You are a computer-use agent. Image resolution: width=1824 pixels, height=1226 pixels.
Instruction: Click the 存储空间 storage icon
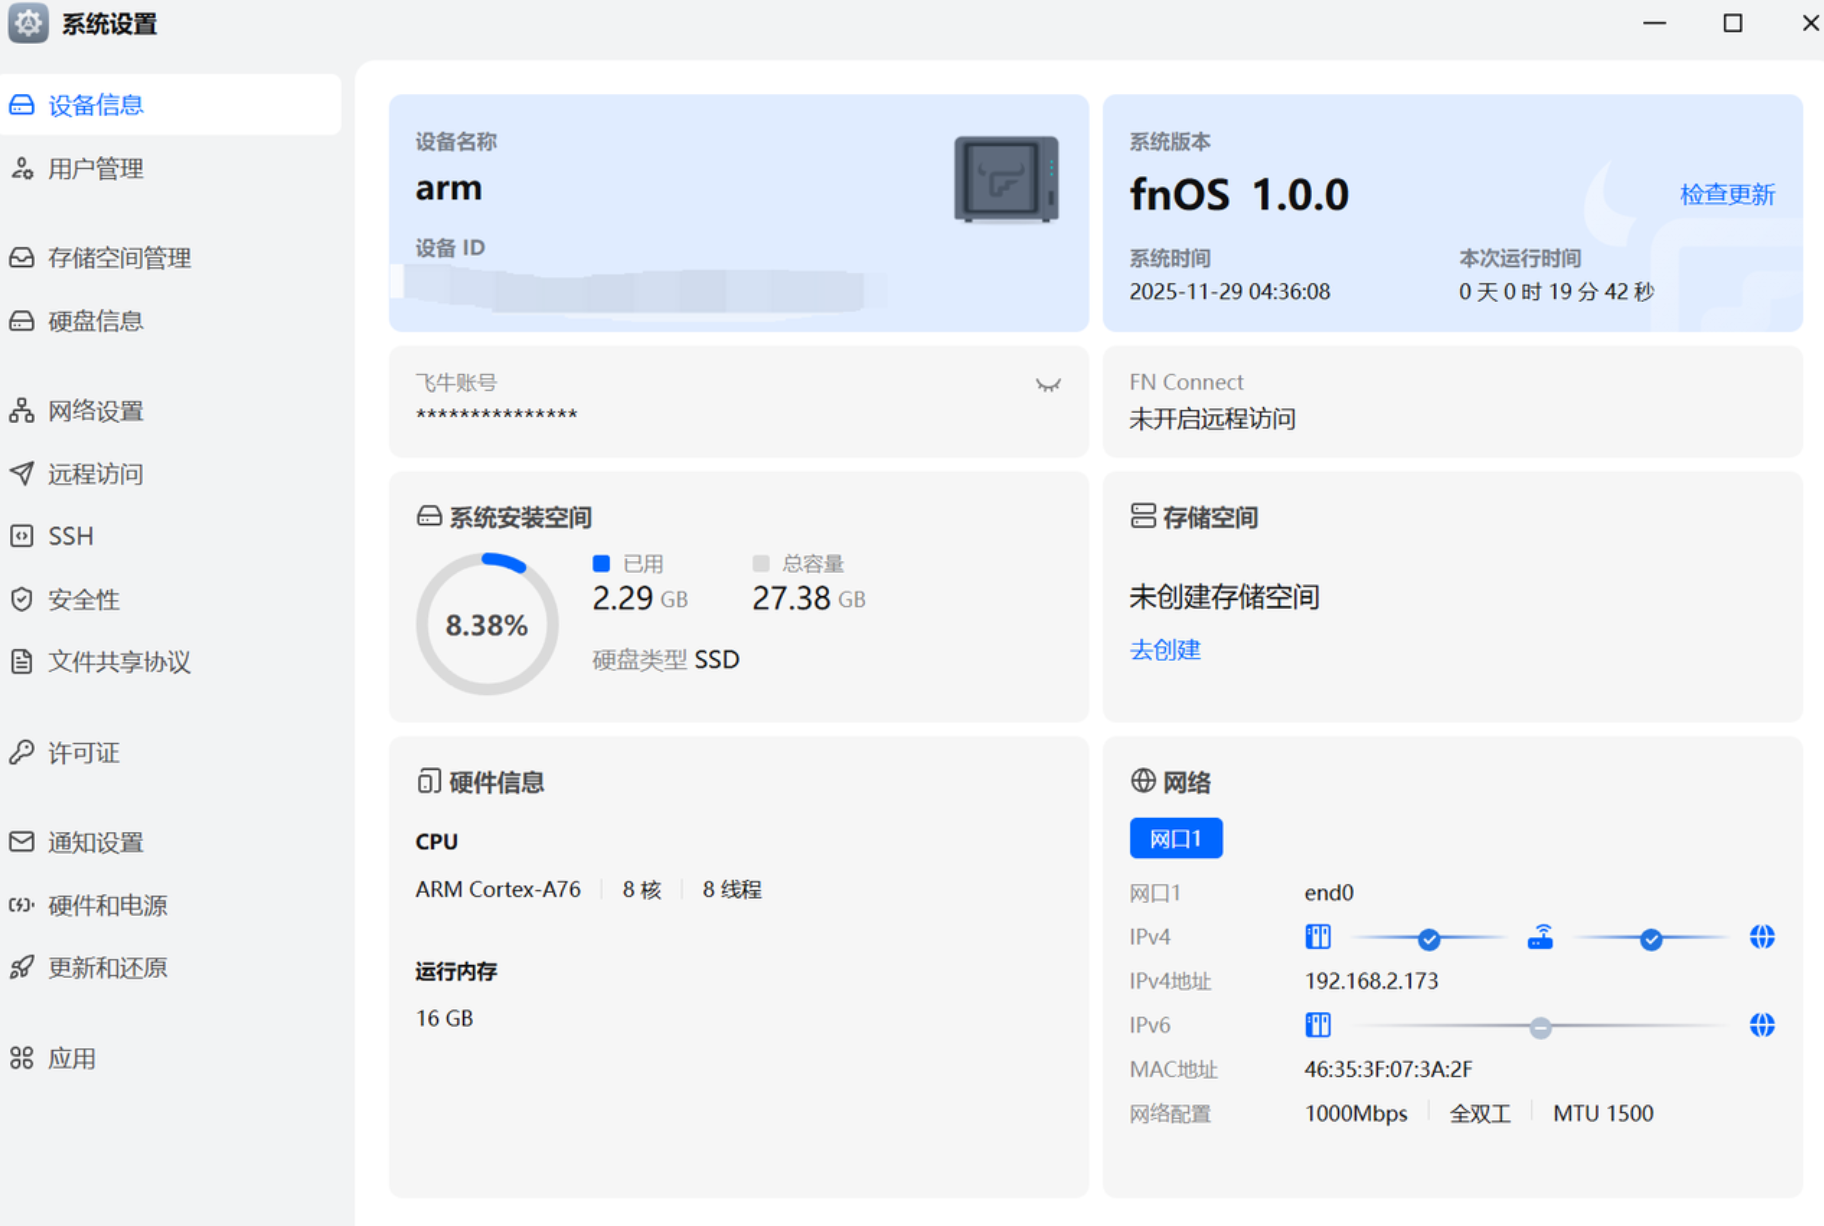click(1142, 516)
